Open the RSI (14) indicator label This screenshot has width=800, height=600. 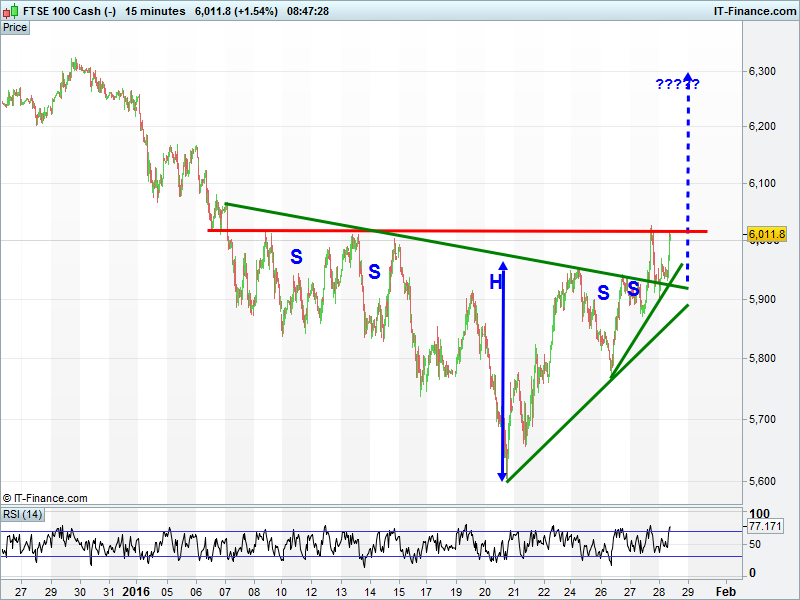[21, 514]
